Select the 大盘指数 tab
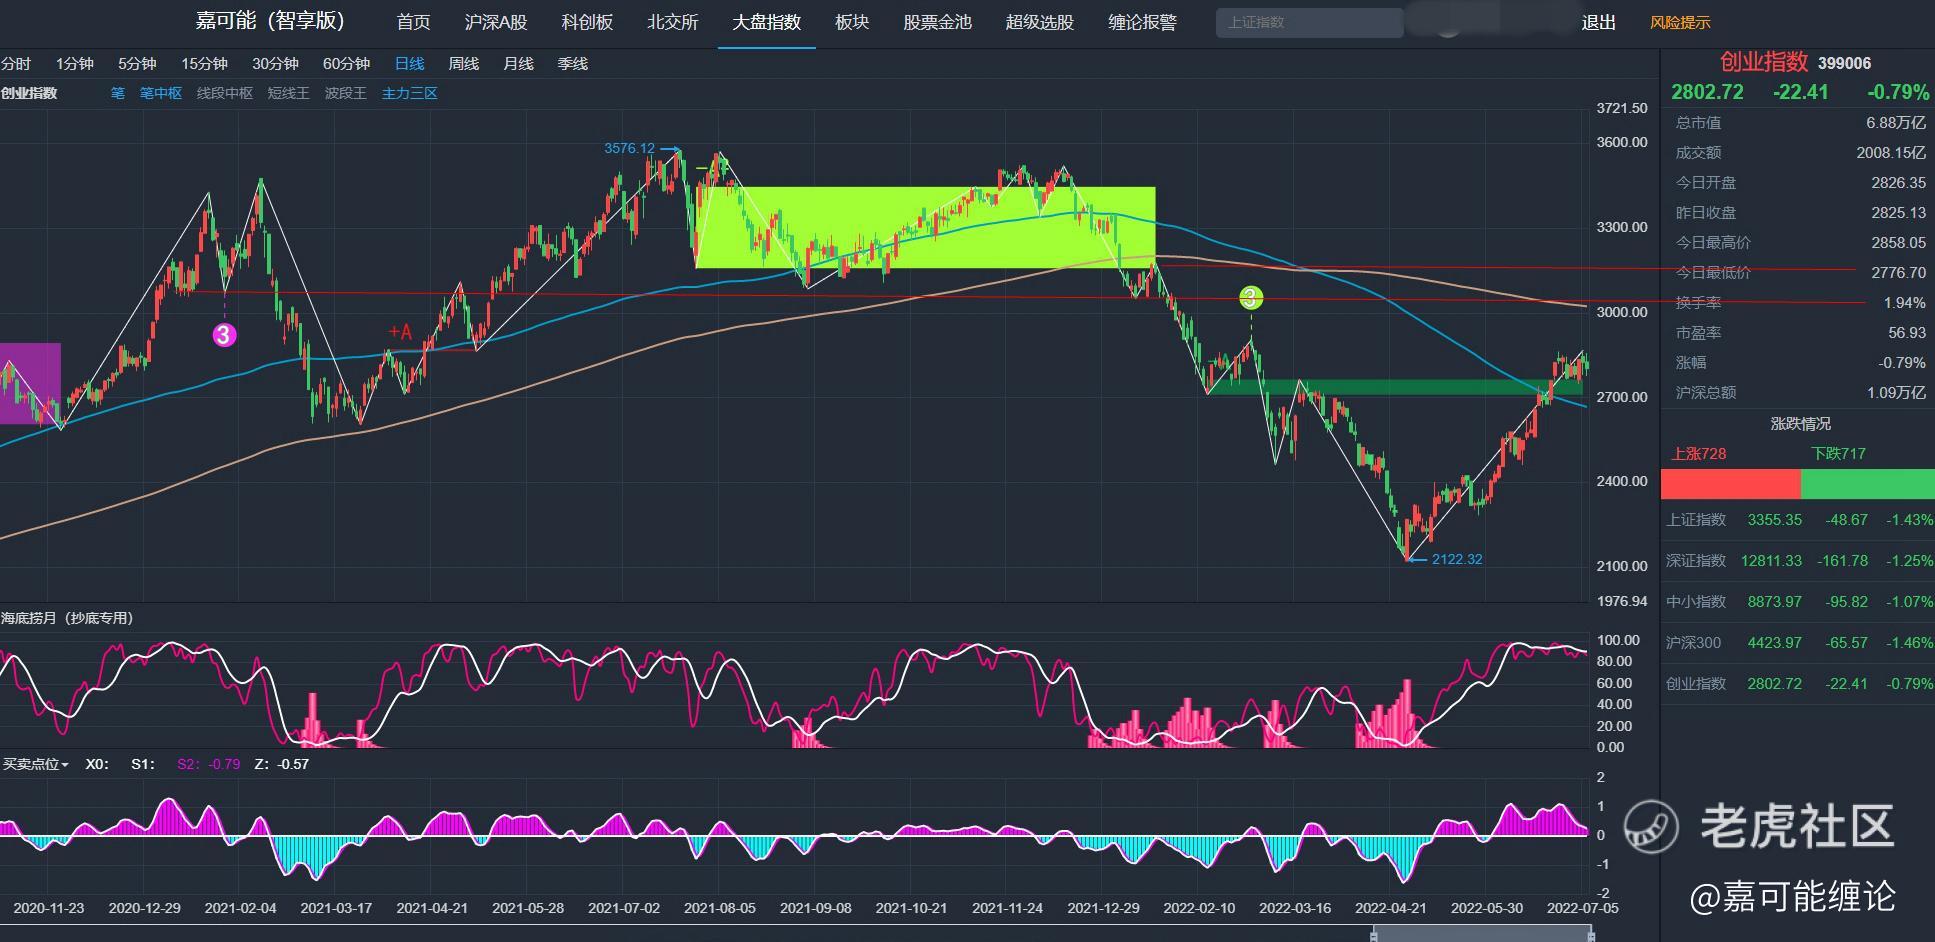 (766, 22)
